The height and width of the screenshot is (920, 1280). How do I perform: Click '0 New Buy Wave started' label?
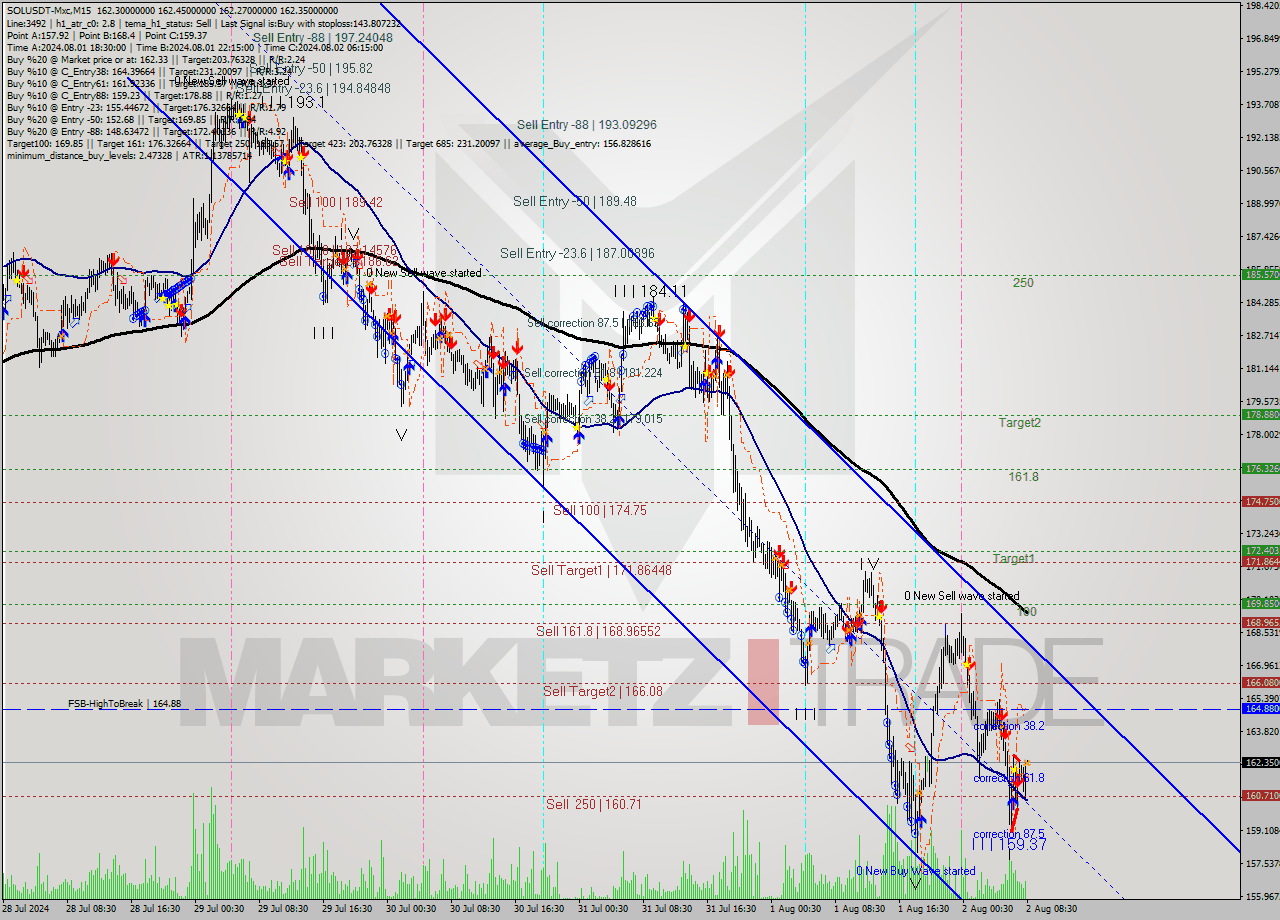tap(915, 871)
